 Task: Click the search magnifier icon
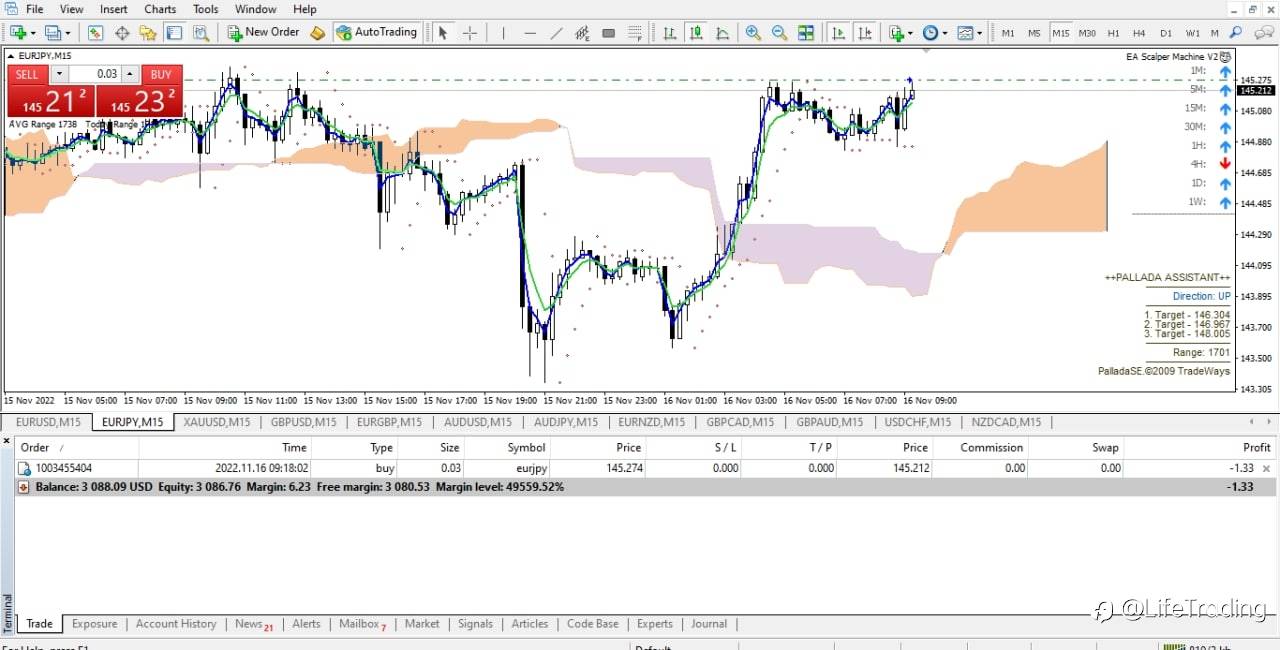tap(1238, 33)
